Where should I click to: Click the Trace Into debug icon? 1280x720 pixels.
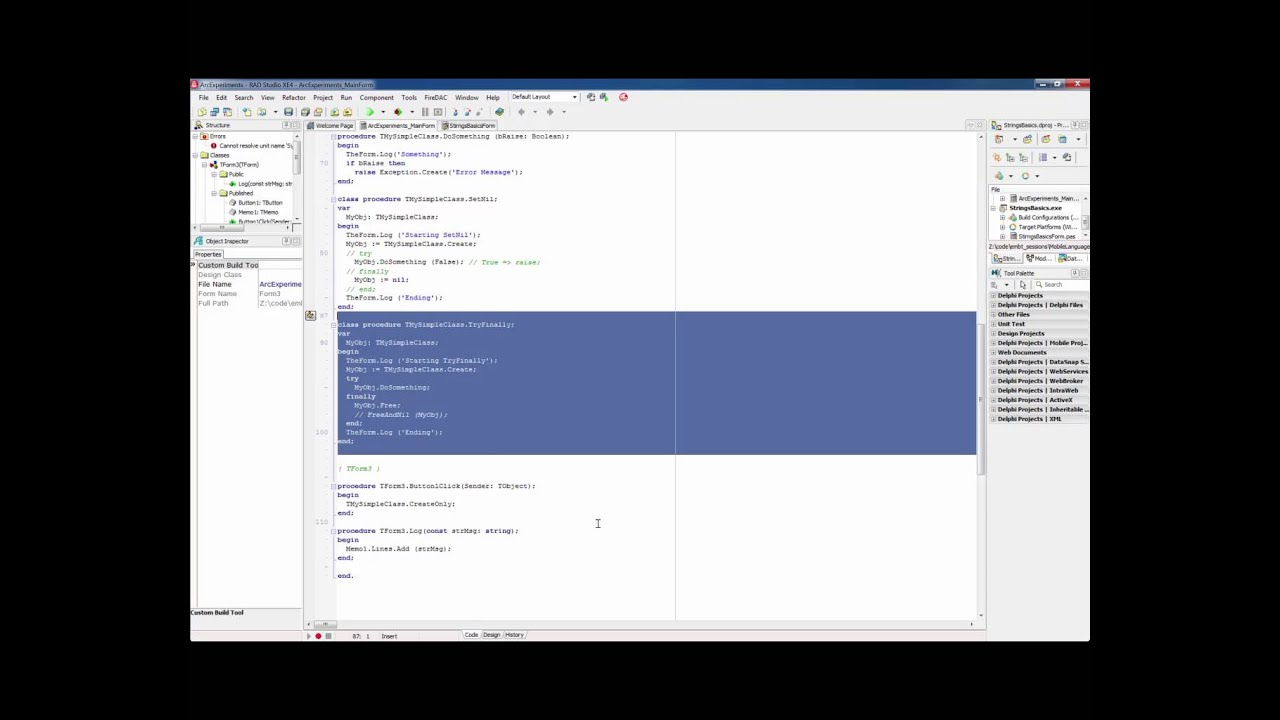(x=455, y=112)
